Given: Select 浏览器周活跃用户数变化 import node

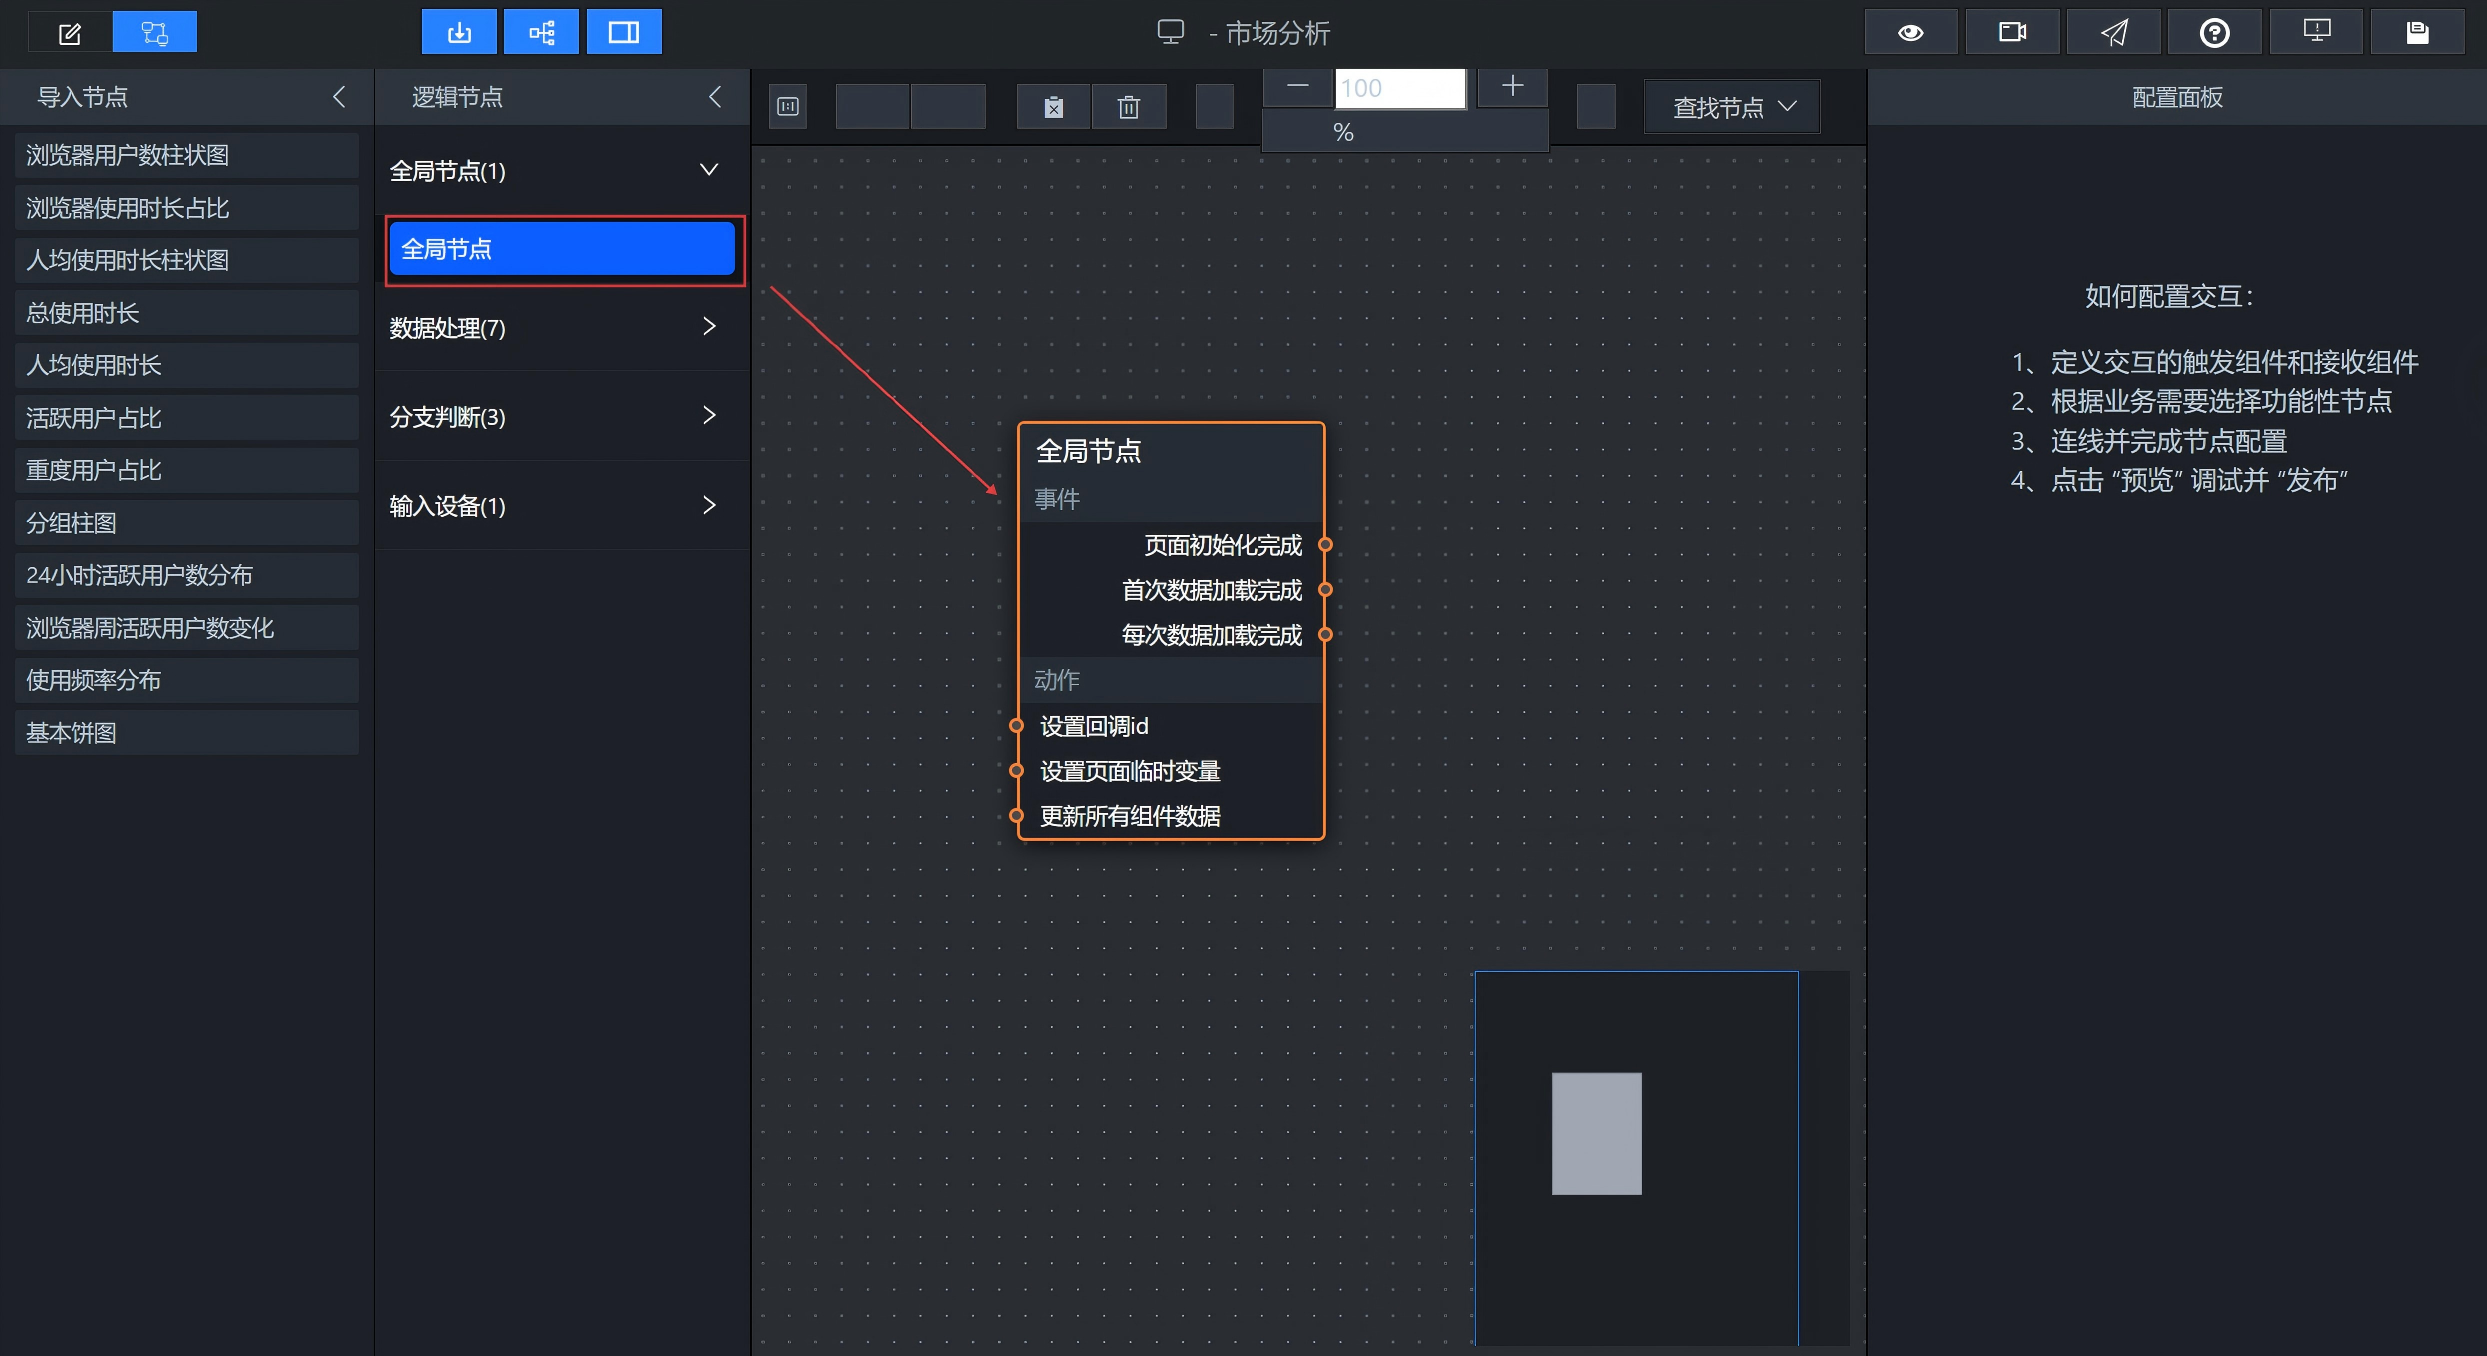Looking at the screenshot, I should 187,628.
